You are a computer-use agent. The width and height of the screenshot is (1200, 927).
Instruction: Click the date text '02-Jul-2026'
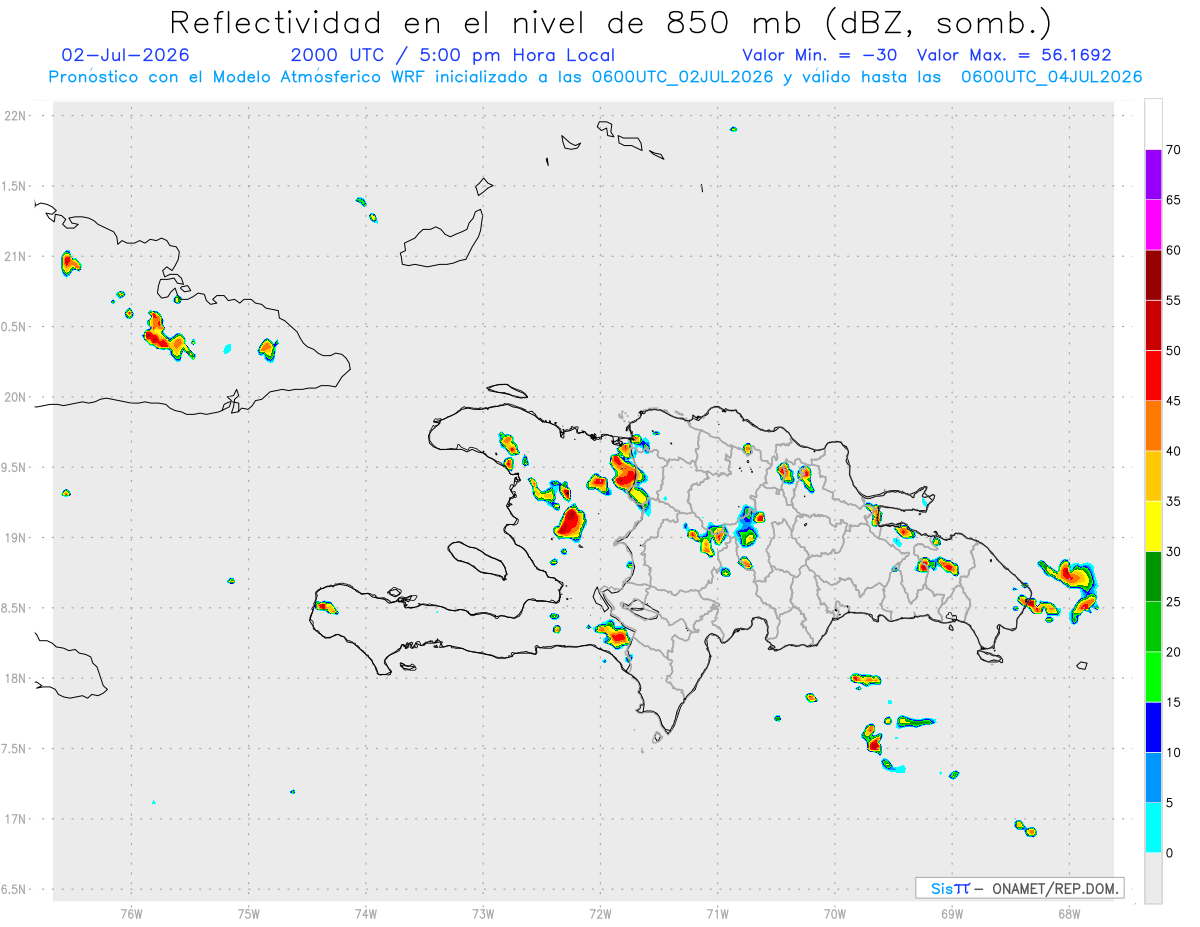[x=125, y=55]
